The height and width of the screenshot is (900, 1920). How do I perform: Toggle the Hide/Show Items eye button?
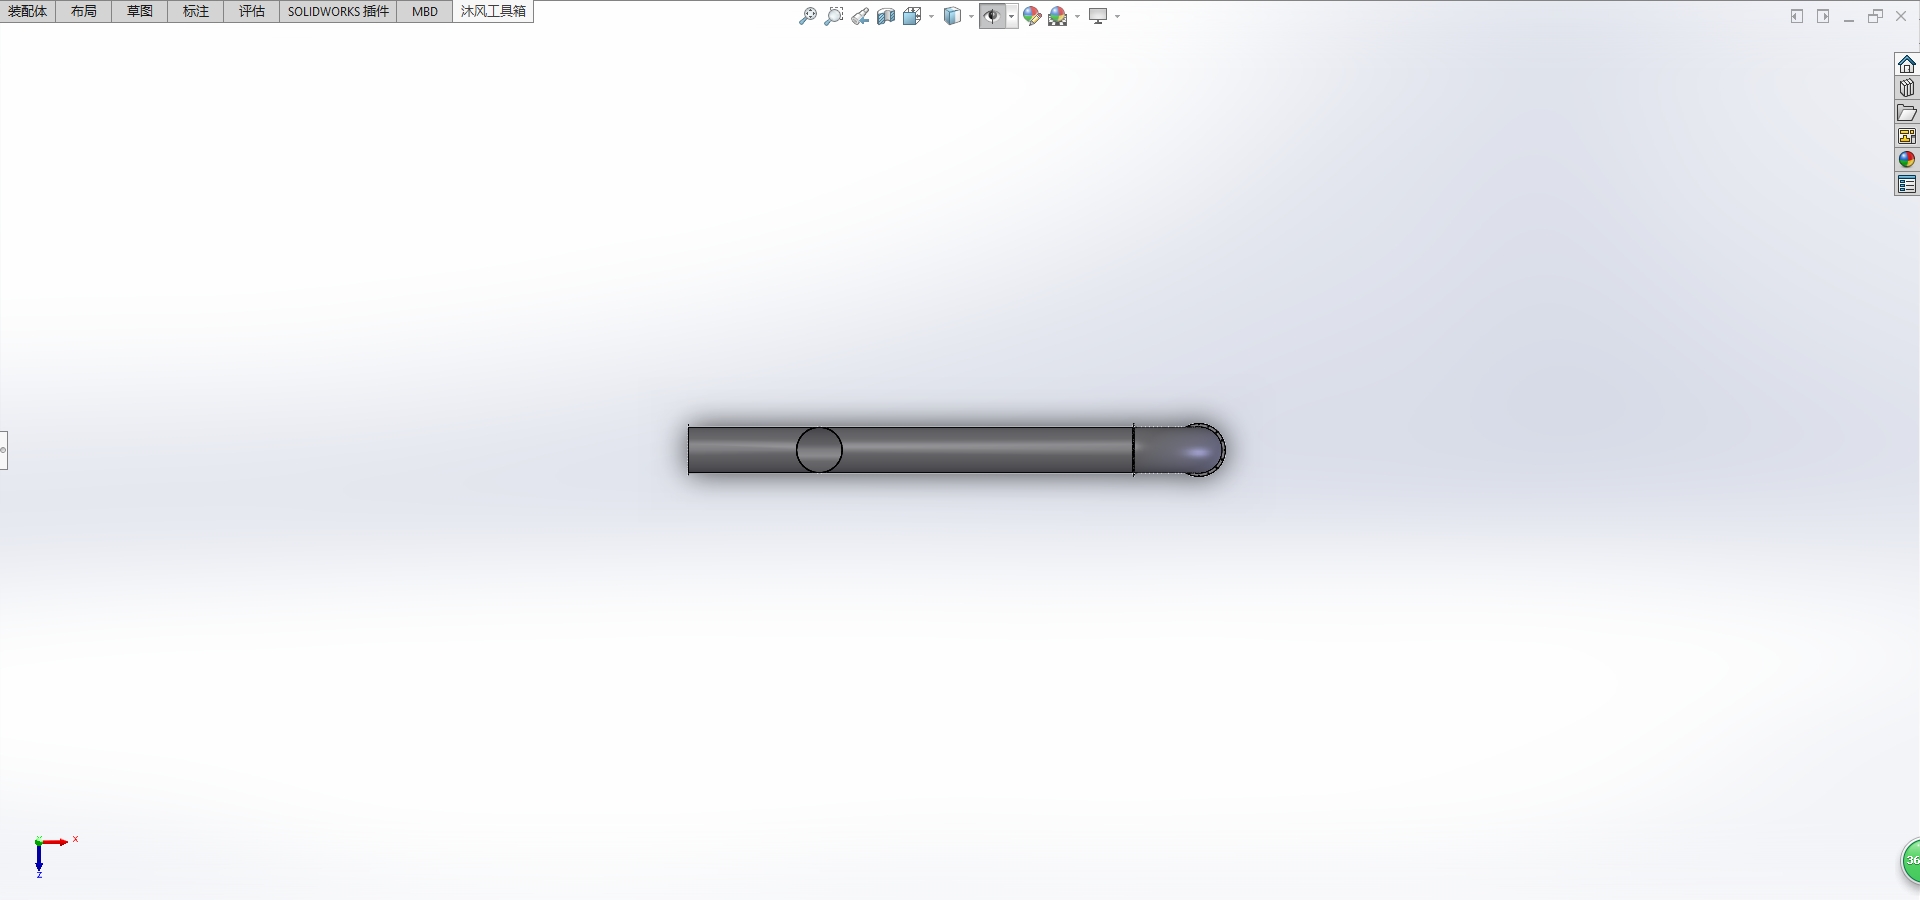(992, 16)
